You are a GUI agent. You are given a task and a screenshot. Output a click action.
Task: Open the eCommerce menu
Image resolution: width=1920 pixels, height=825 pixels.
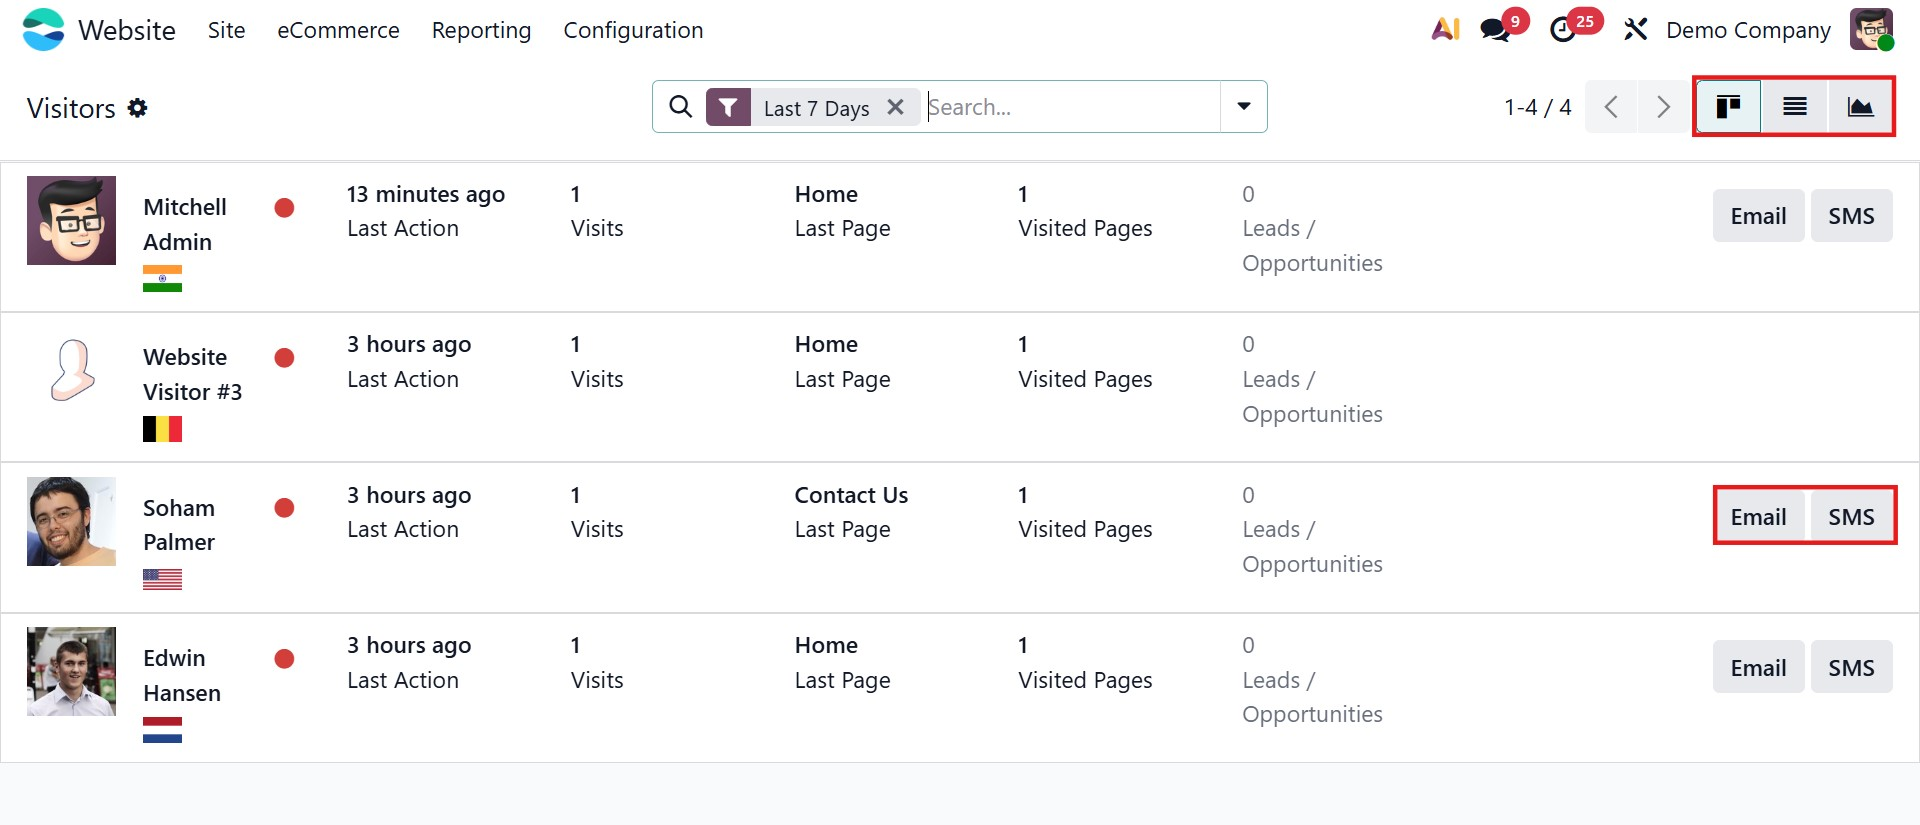[338, 30]
